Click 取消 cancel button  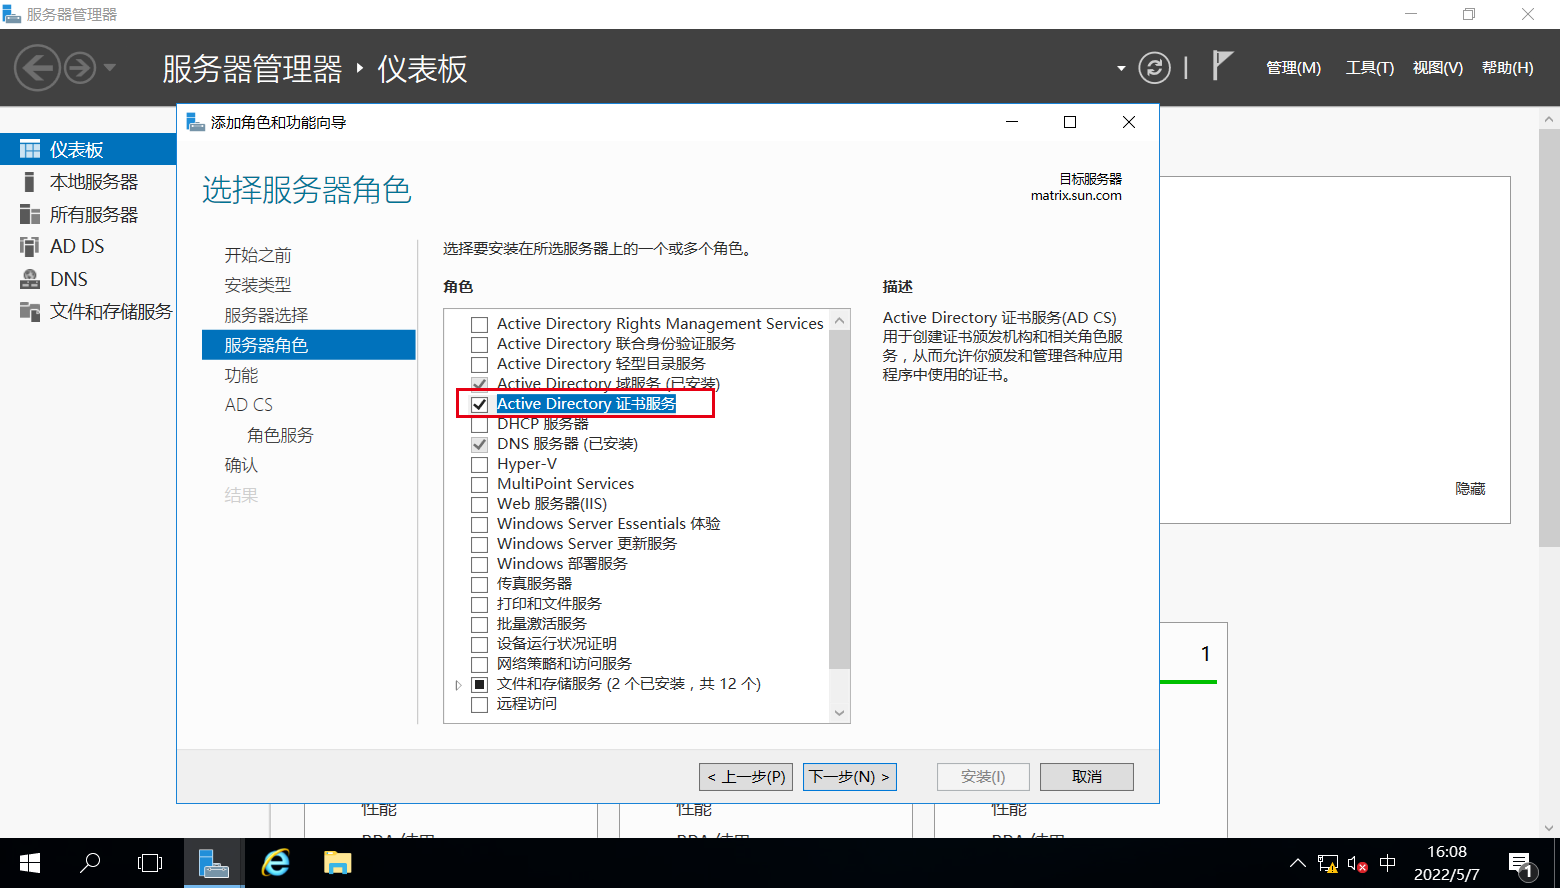tap(1087, 777)
